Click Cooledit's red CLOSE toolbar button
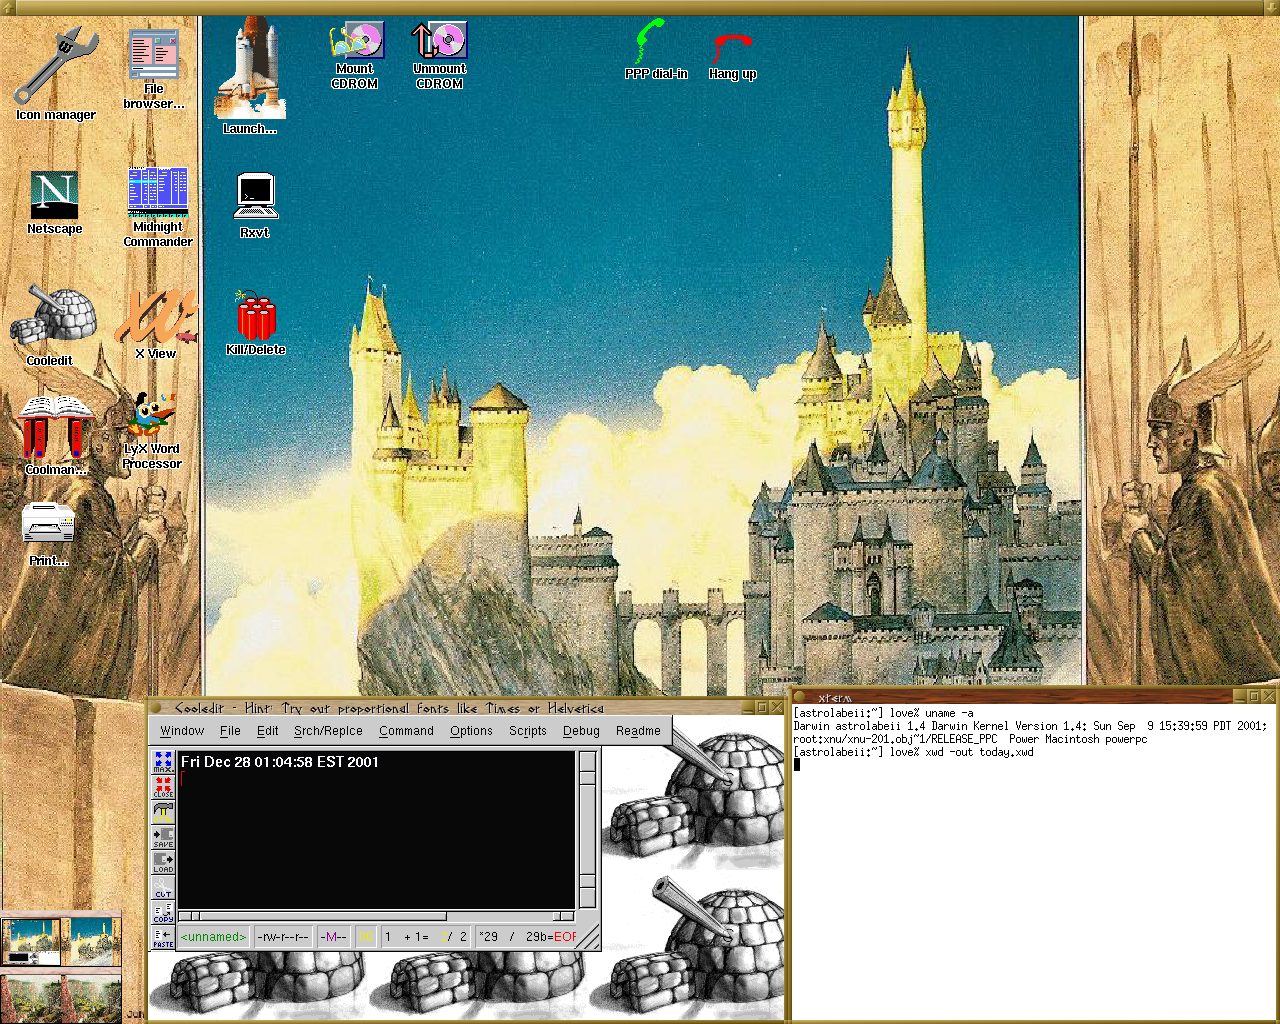 click(163, 787)
